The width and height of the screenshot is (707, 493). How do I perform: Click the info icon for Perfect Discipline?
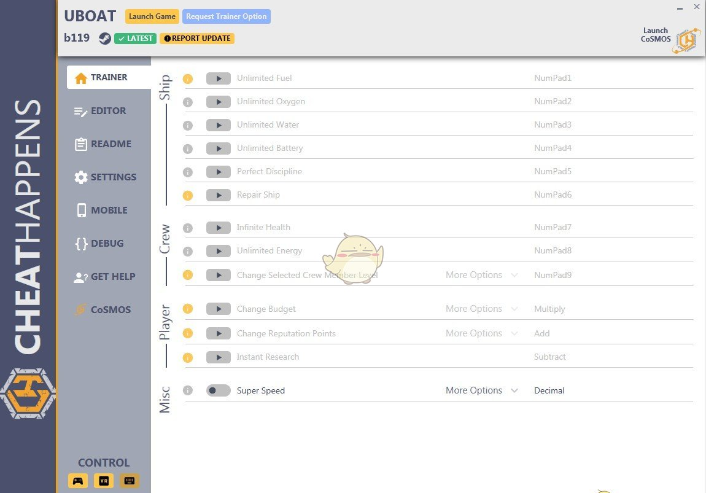tap(188, 172)
